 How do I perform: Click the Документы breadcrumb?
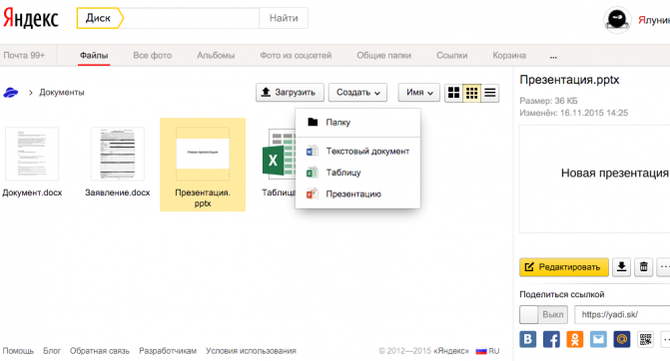coord(62,92)
